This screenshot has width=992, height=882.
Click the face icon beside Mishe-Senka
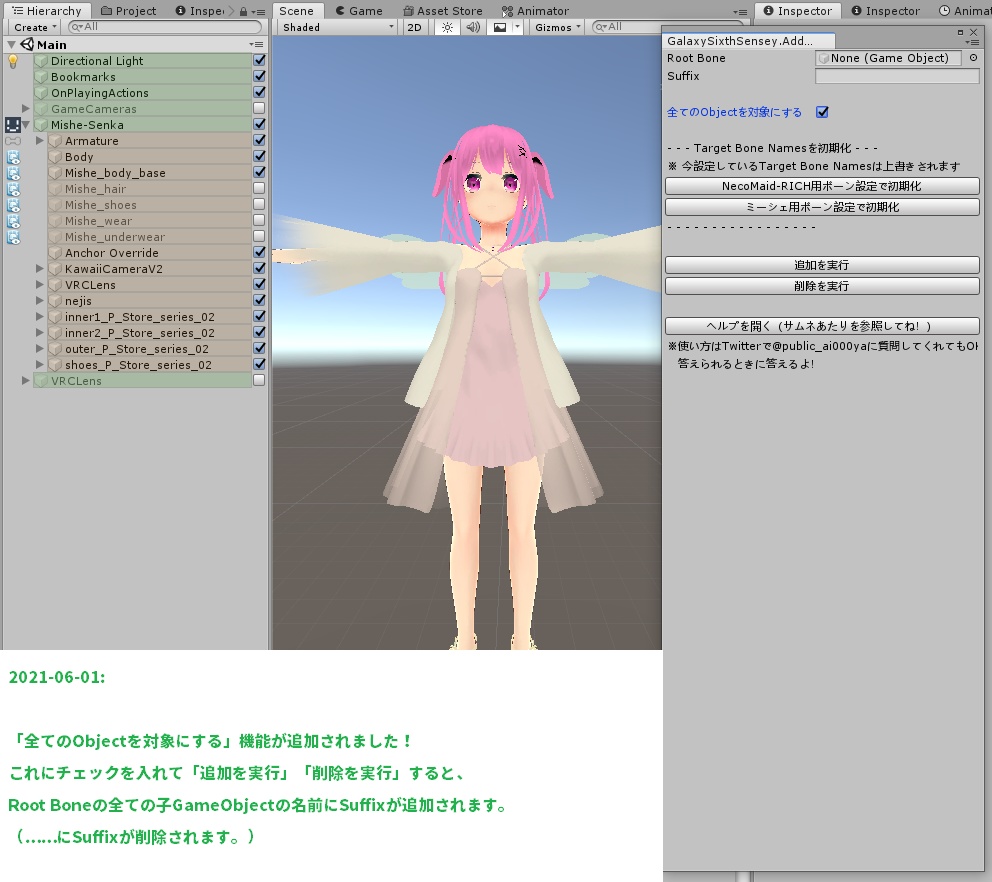[13, 125]
